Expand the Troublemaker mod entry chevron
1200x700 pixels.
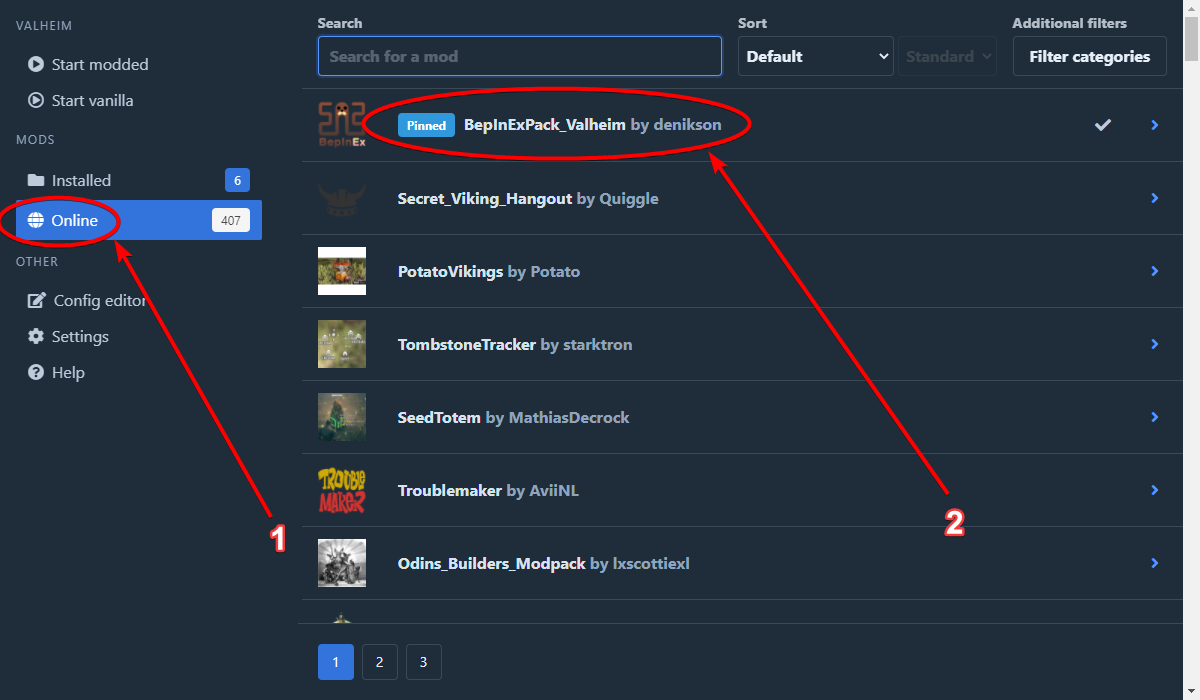point(1154,490)
